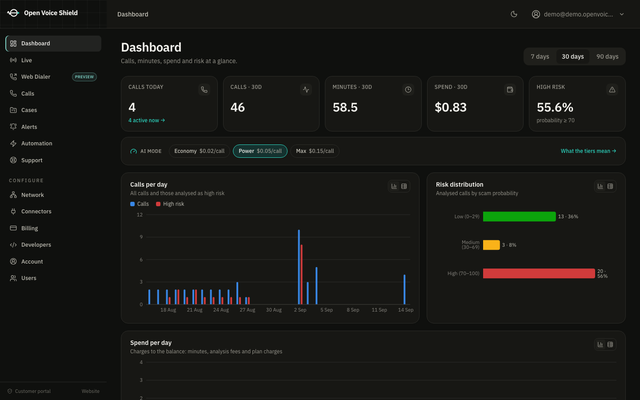Image resolution: width=640 pixels, height=400 pixels.
Task: Click the AI Mode gauge icon
Action: (133, 151)
